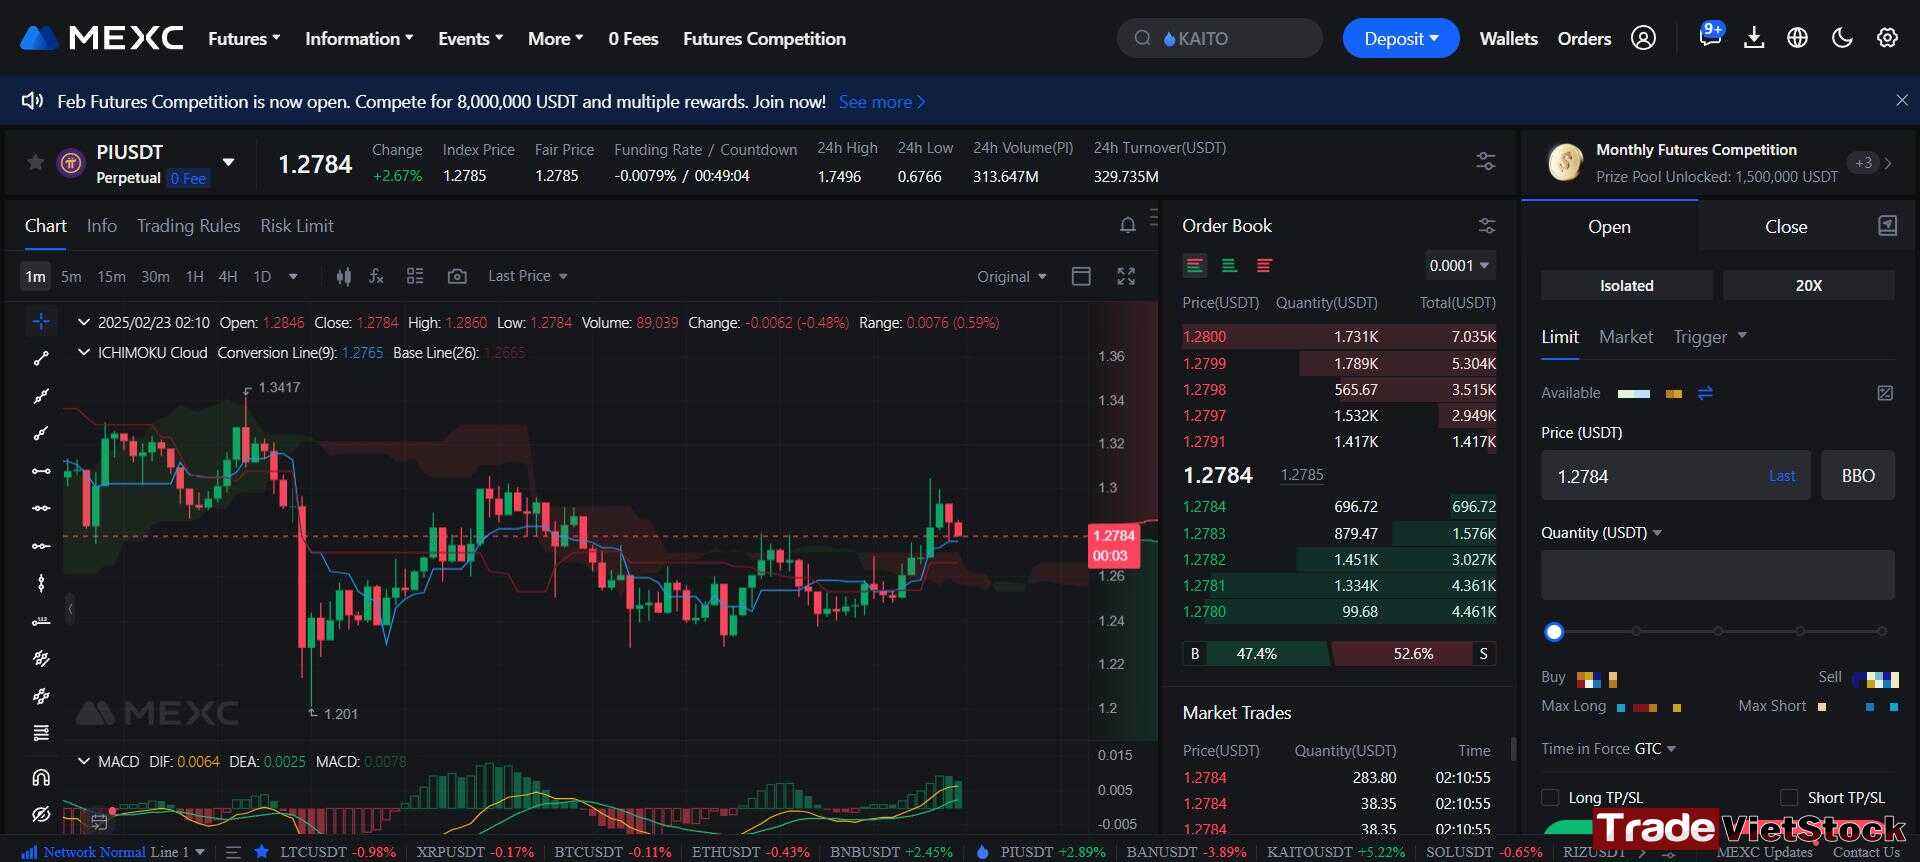Tick the Long TP/SL checkbox
The height and width of the screenshot is (862, 1920).
click(x=1550, y=797)
